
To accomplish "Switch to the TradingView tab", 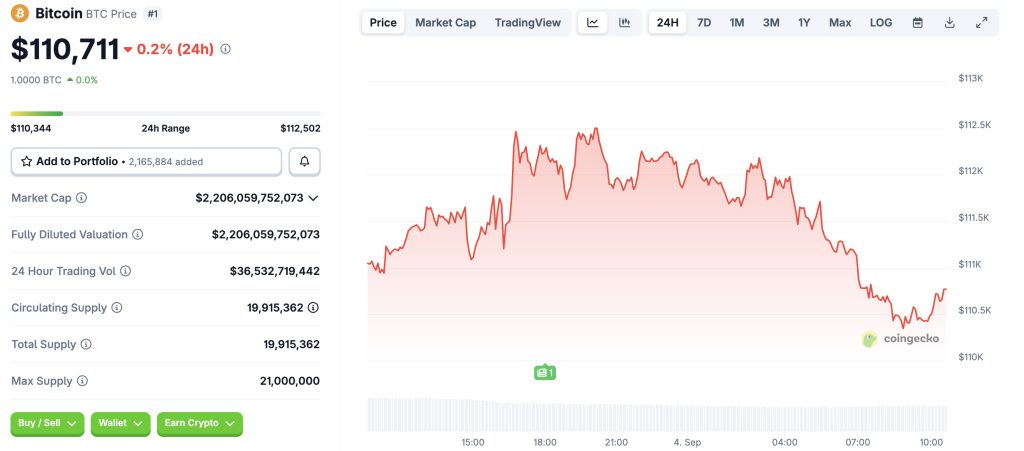I will (x=528, y=23).
